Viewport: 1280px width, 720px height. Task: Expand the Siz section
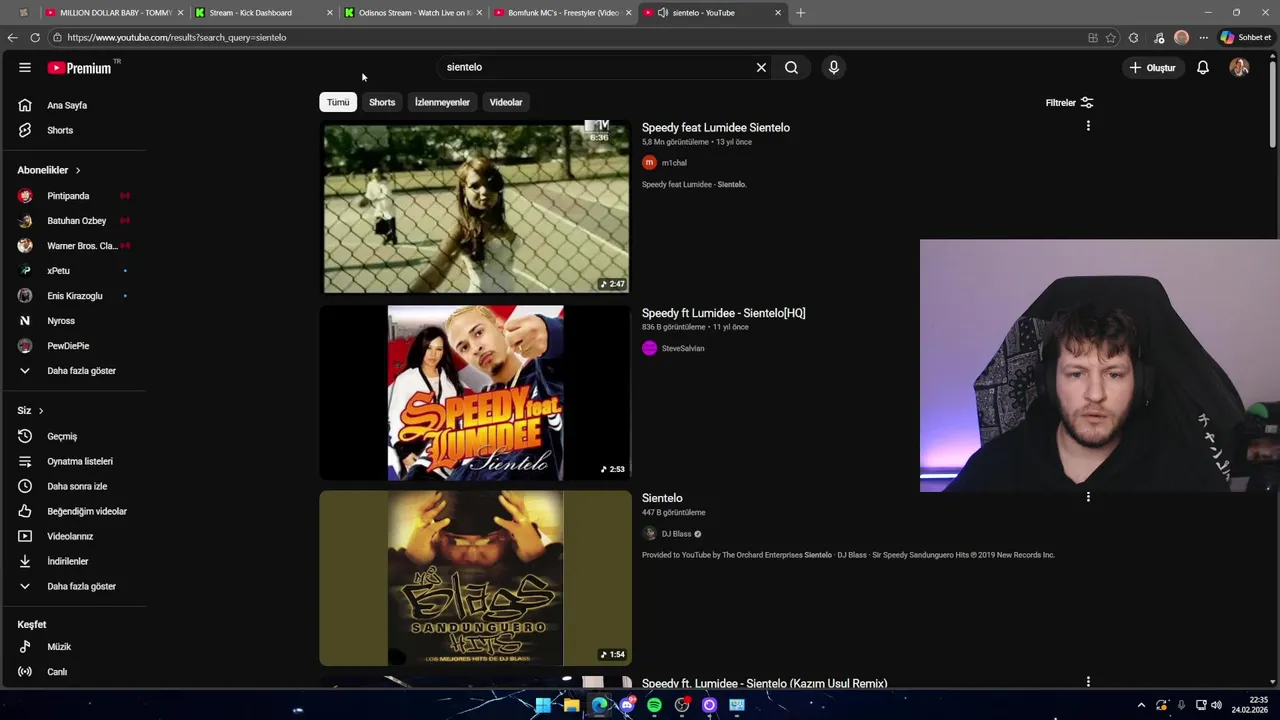point(30,410)
